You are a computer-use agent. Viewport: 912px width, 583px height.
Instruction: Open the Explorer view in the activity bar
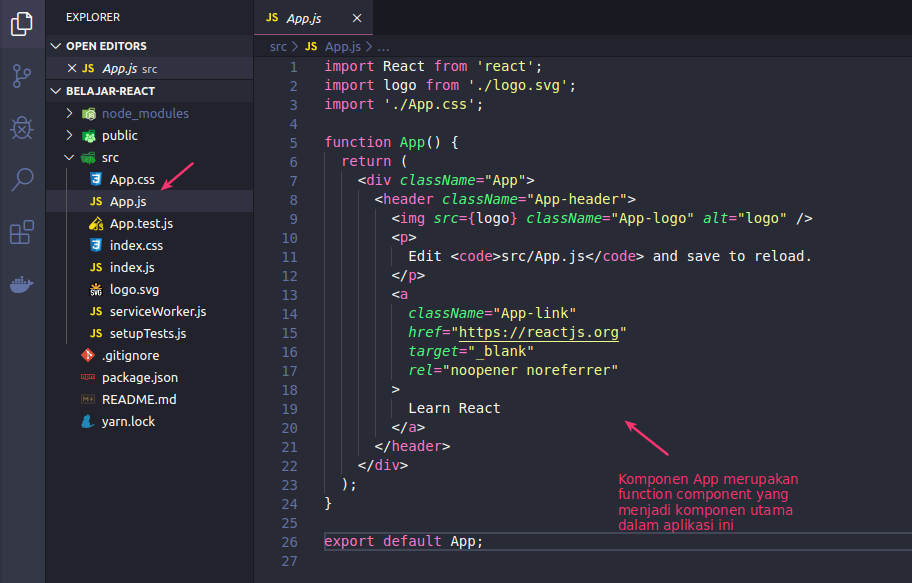pos(22,24)
